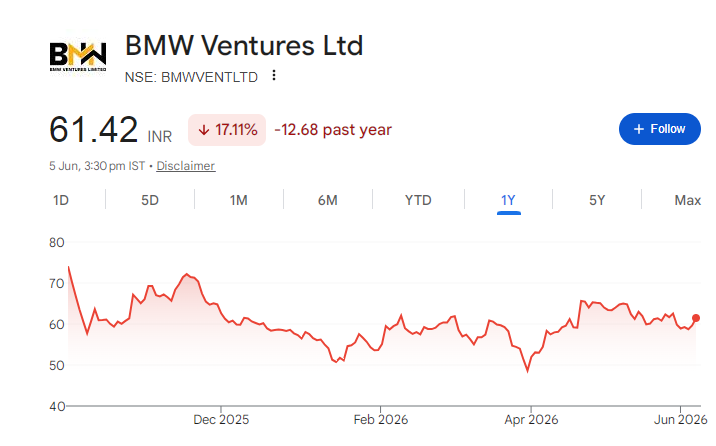Switch chart to 5D range
This screenshot has height=446, width=716.
click(150, 200)
